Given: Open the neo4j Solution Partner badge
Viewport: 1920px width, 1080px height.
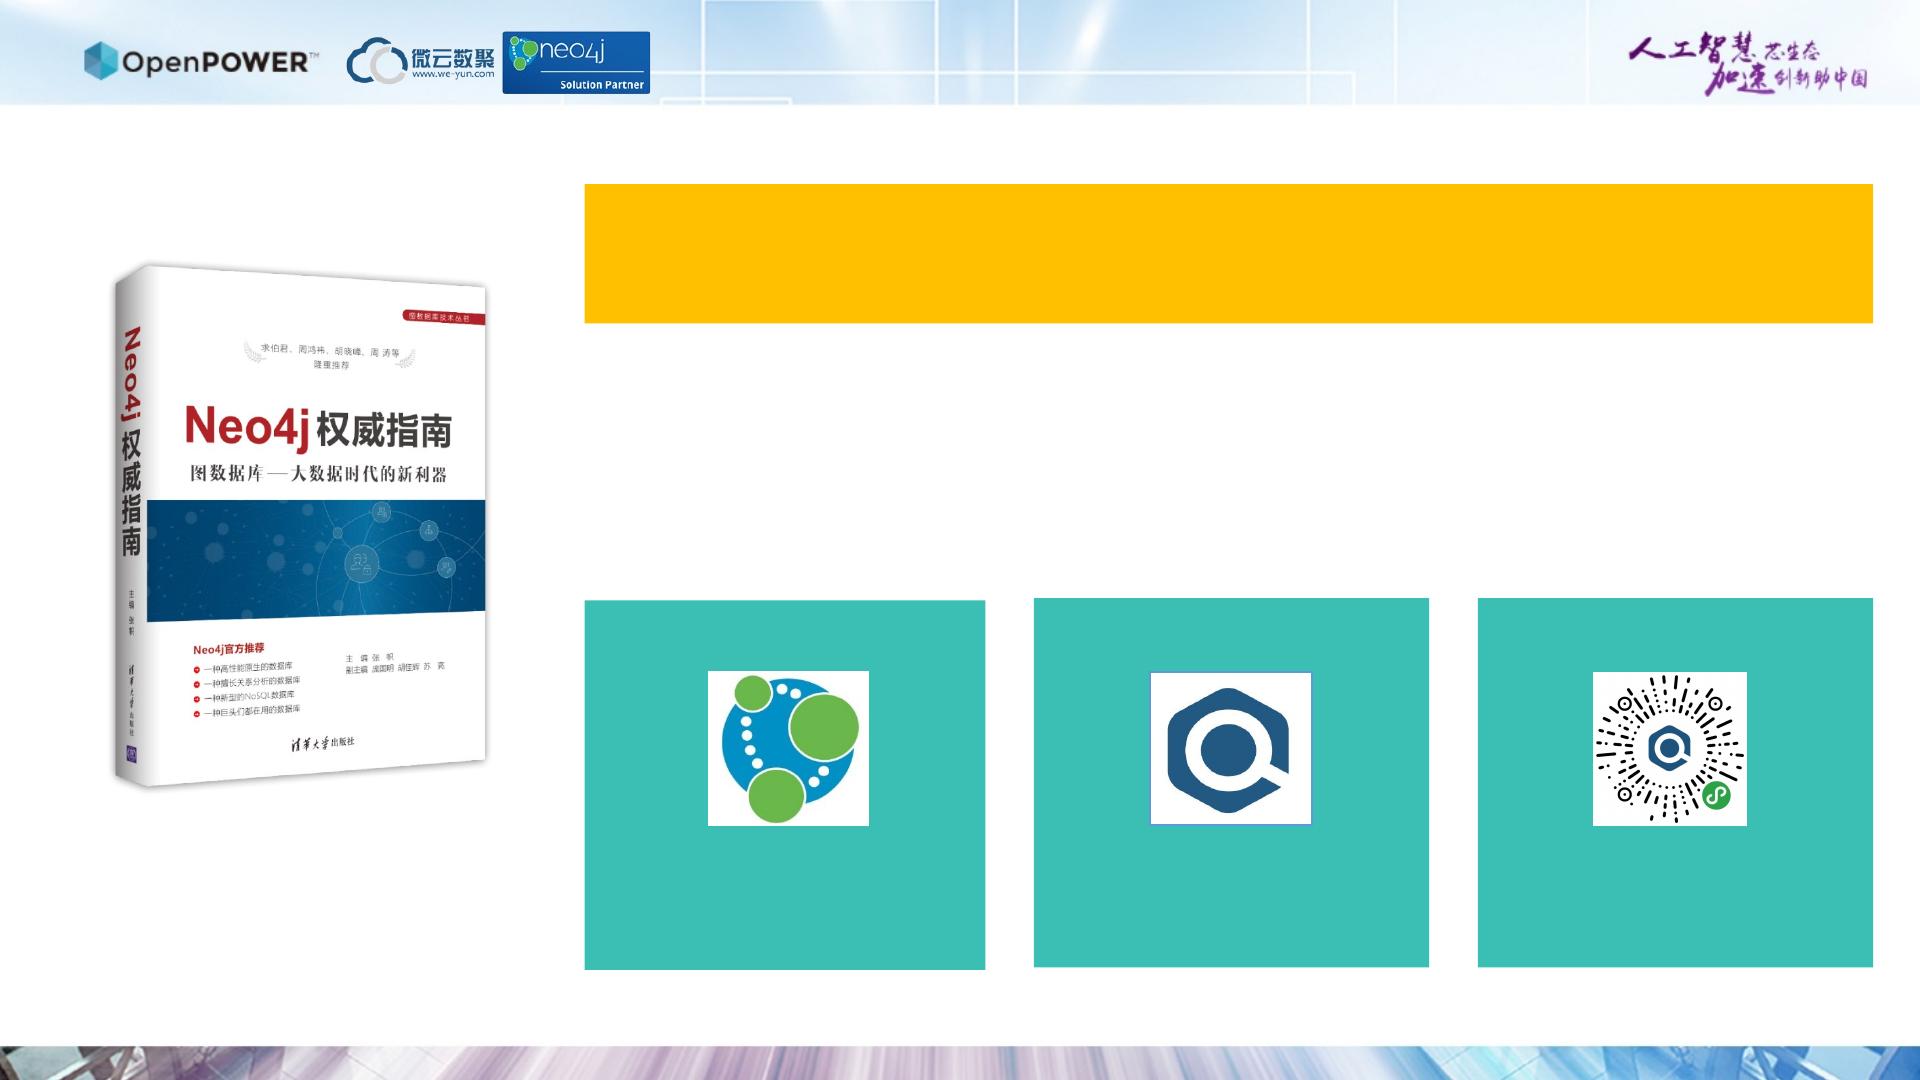Looking at the screenshot, I should tap(576, 63).
